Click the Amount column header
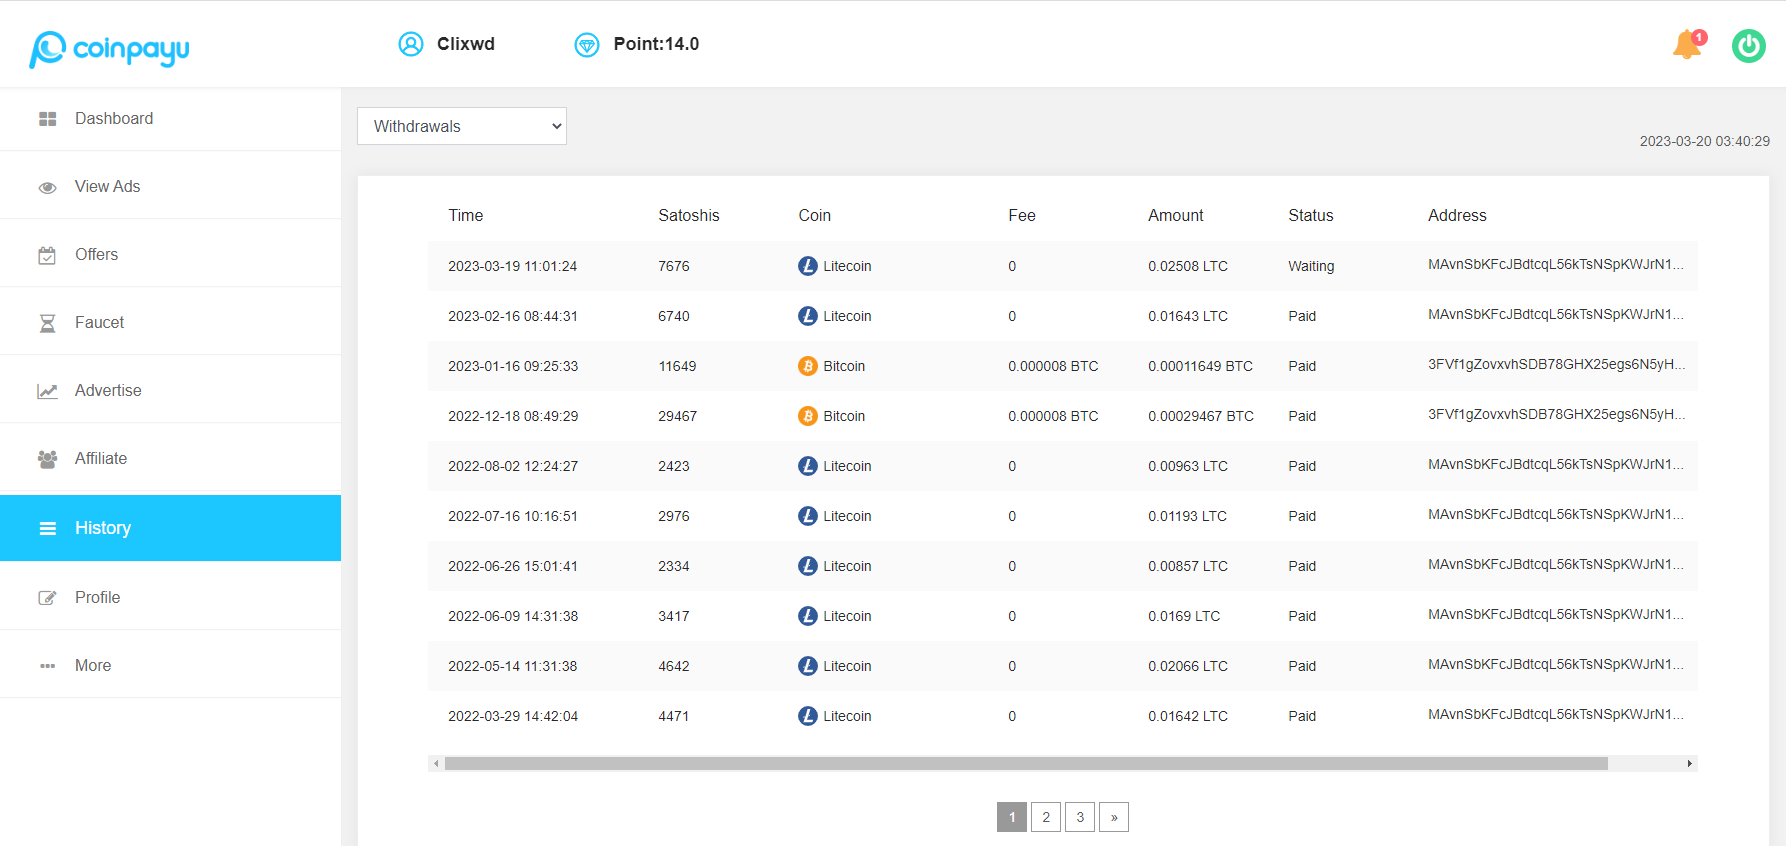 point(1176,216)
